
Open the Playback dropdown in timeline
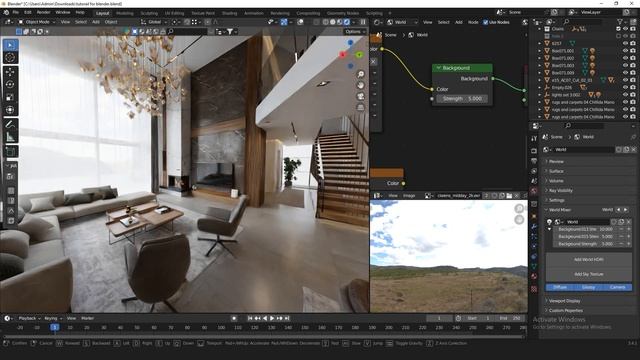[x=29, y=318]
